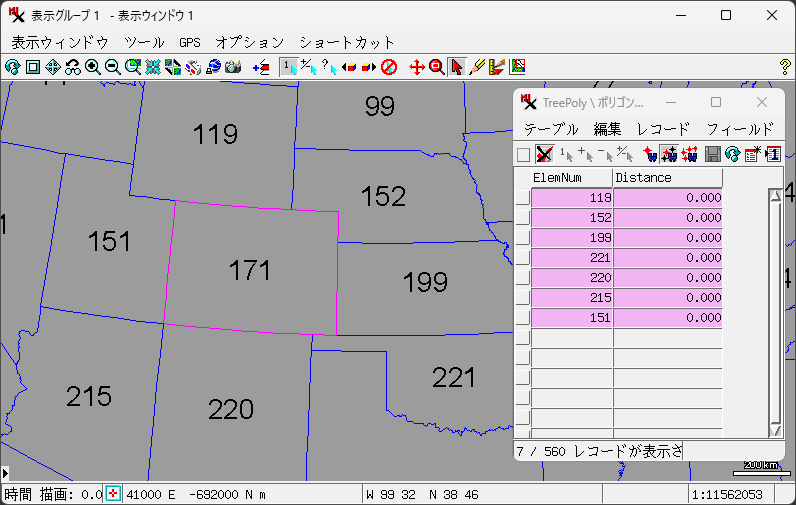Click the zoom in magnifier icon

pos(93,67)
